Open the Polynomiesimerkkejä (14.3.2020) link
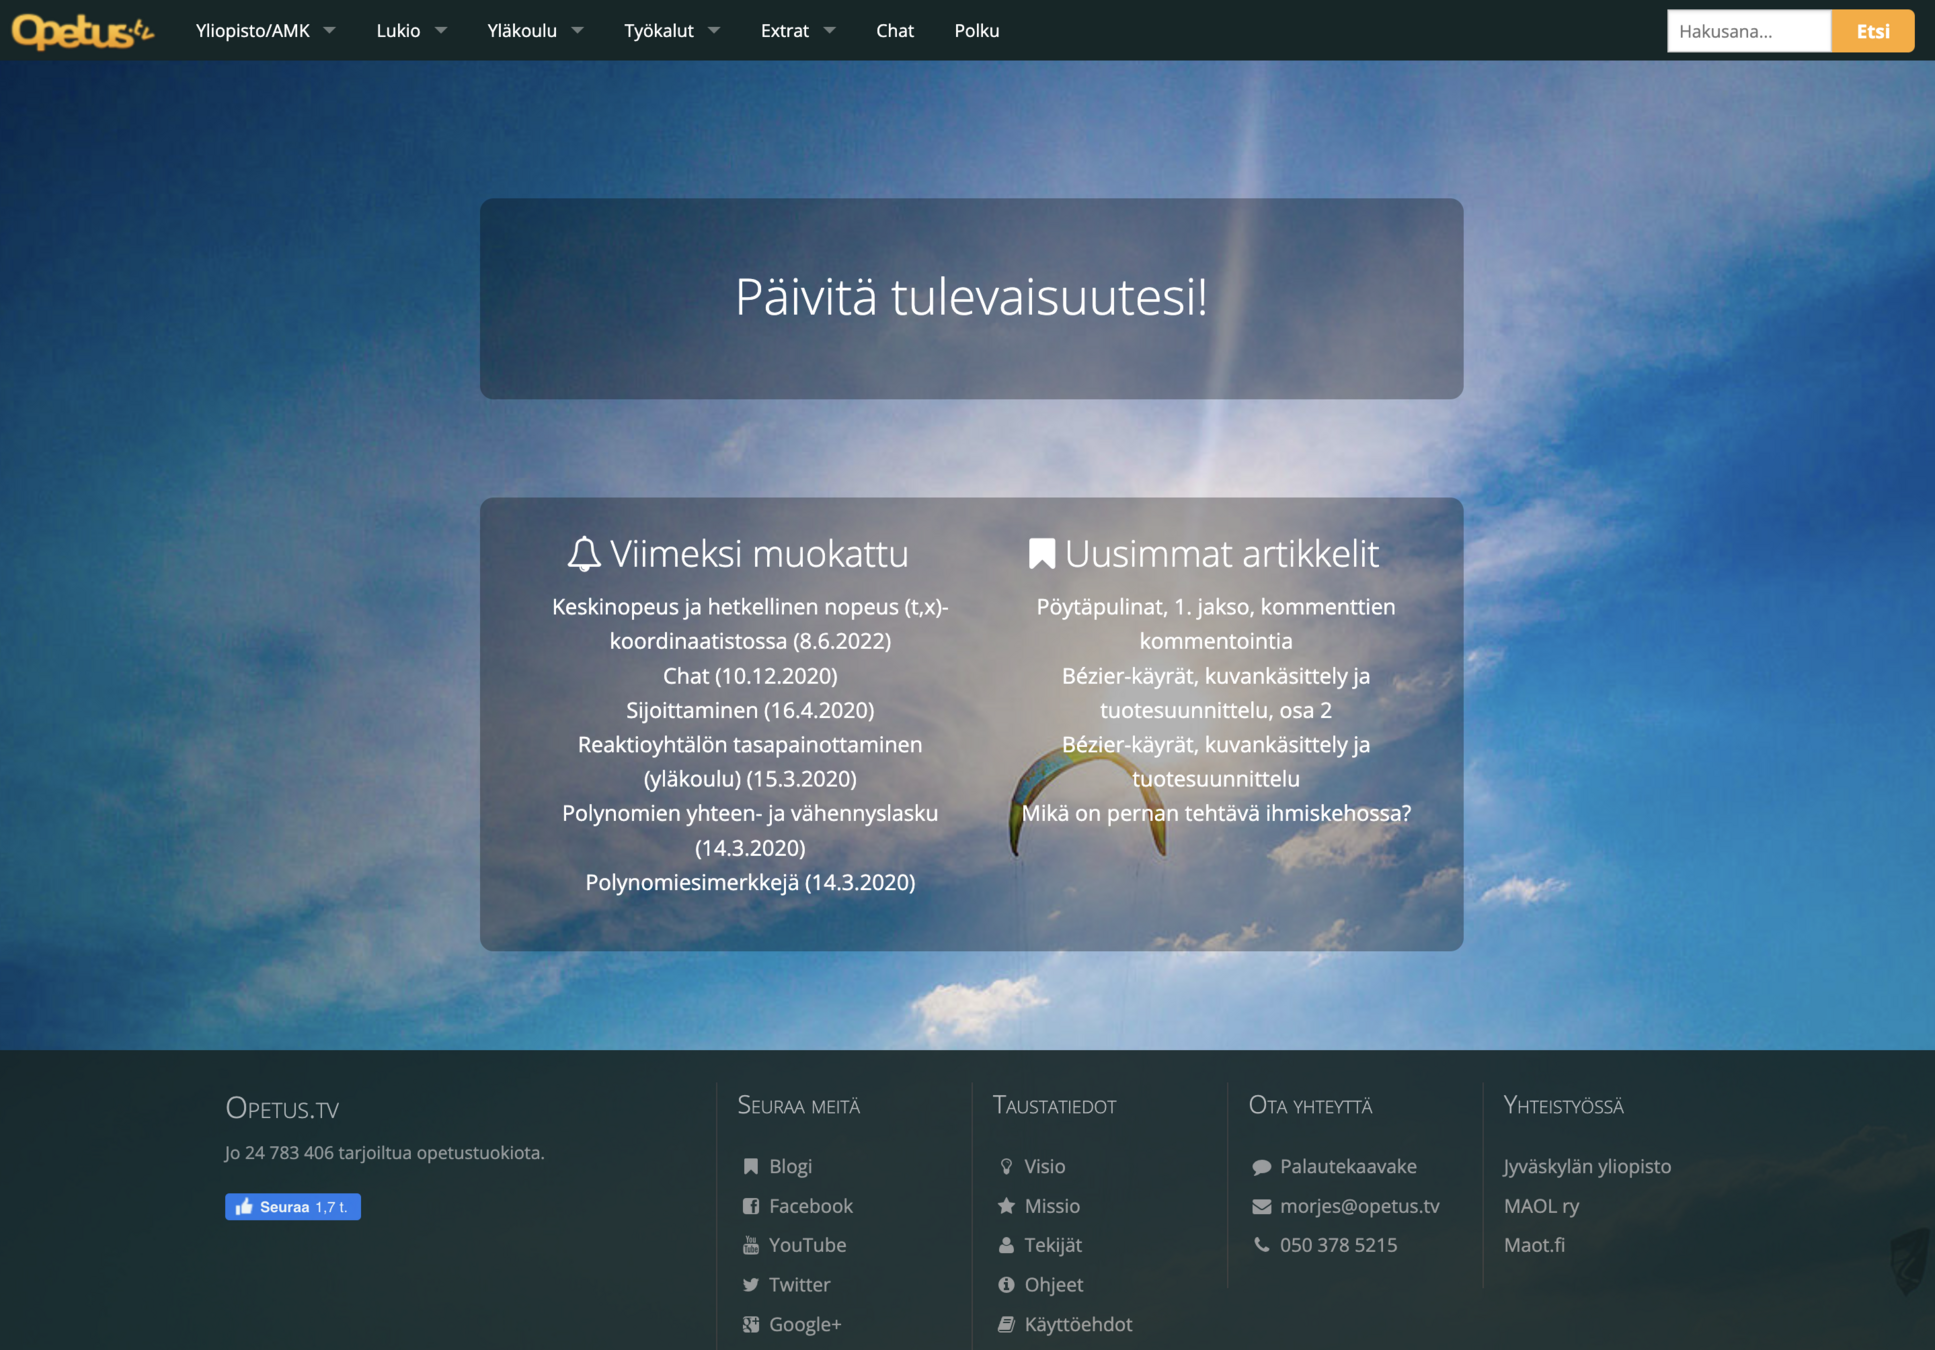 750,882
